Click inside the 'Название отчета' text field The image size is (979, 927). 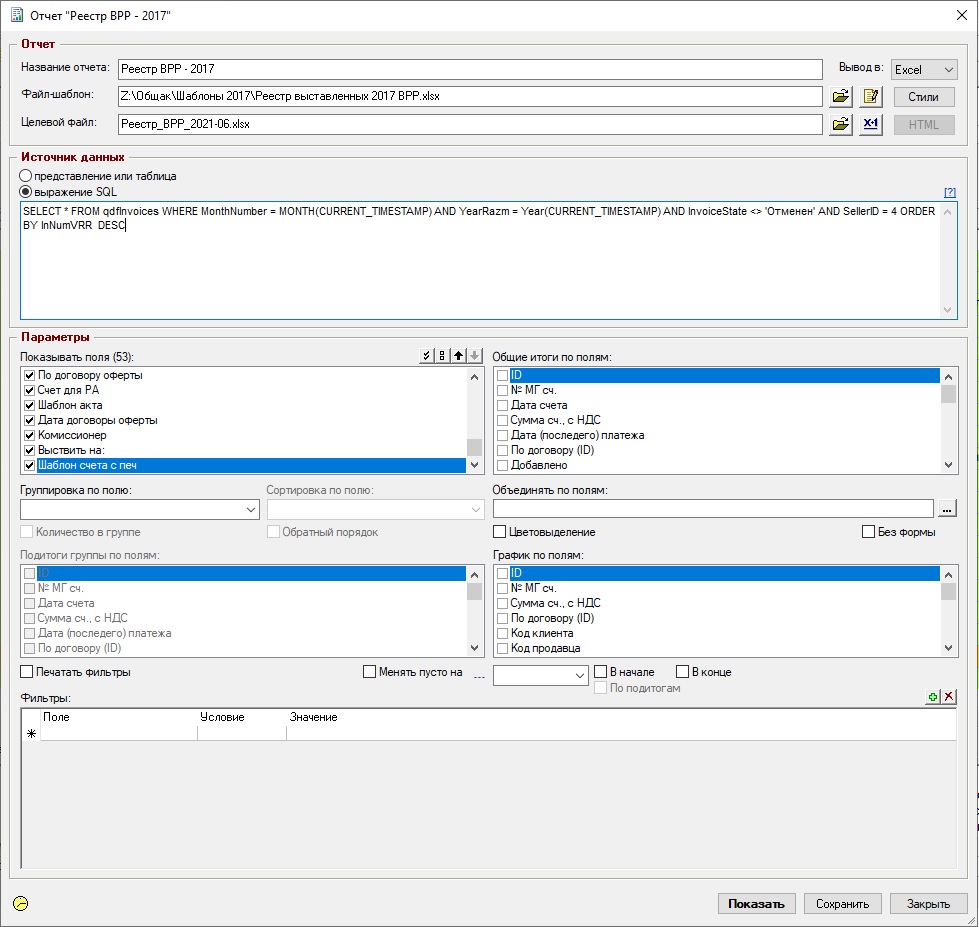469,69
